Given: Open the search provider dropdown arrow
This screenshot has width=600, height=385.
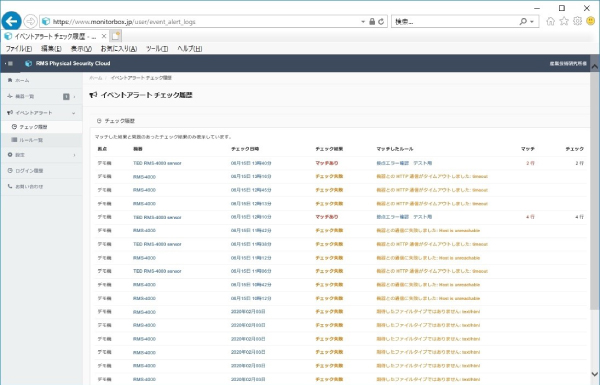Looking at the screenshot, I should point(532,22).
